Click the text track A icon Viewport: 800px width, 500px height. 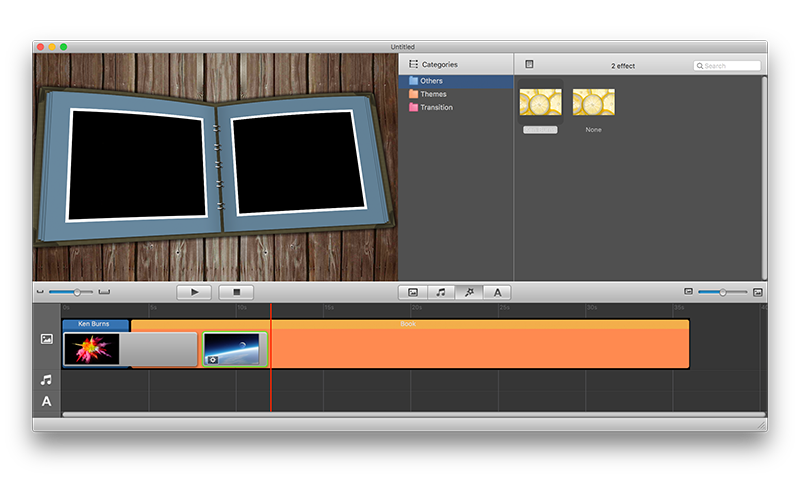[x=46, y=402]
